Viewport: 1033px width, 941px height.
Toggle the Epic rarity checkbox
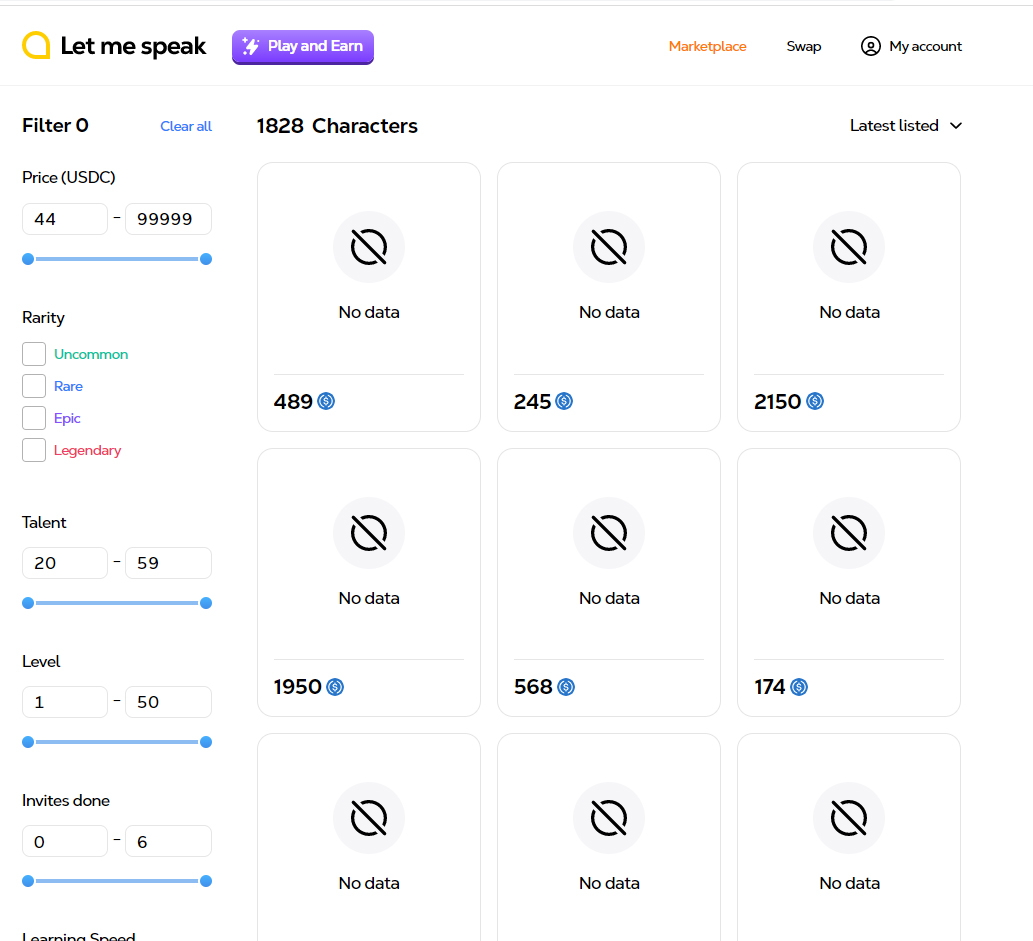coord(34,418)
